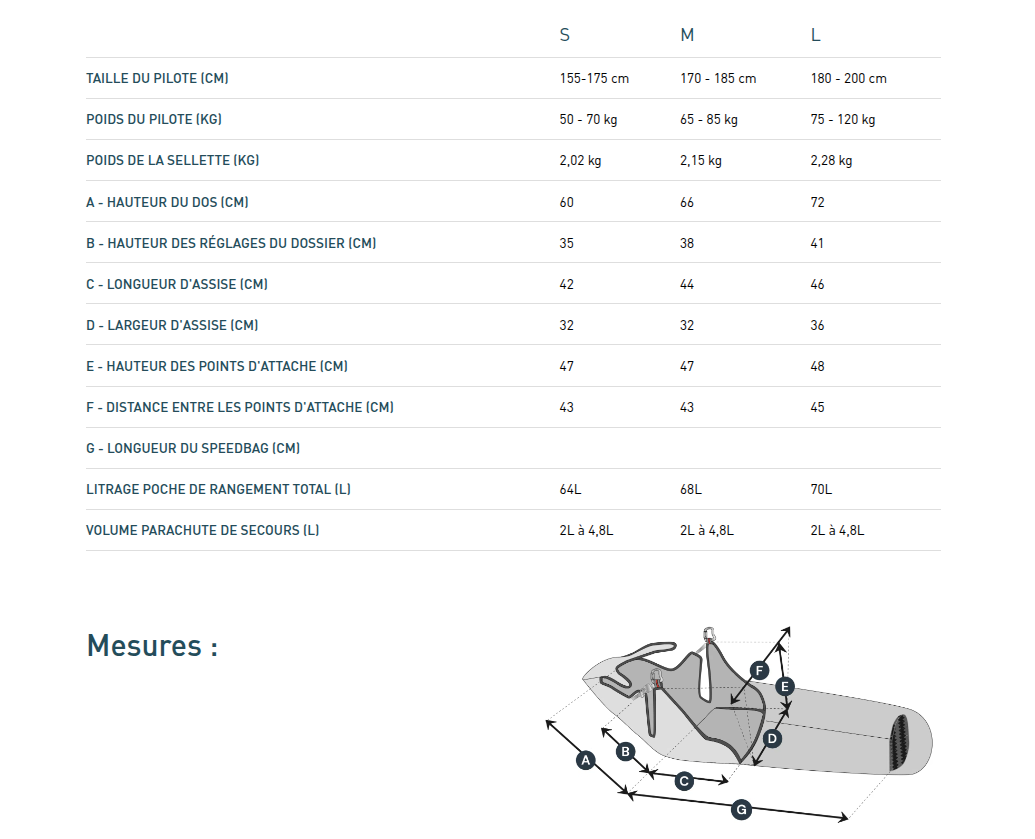
Task: Click the 'Litrage poche de rangement total' label
Action: [x=218, y=489]
